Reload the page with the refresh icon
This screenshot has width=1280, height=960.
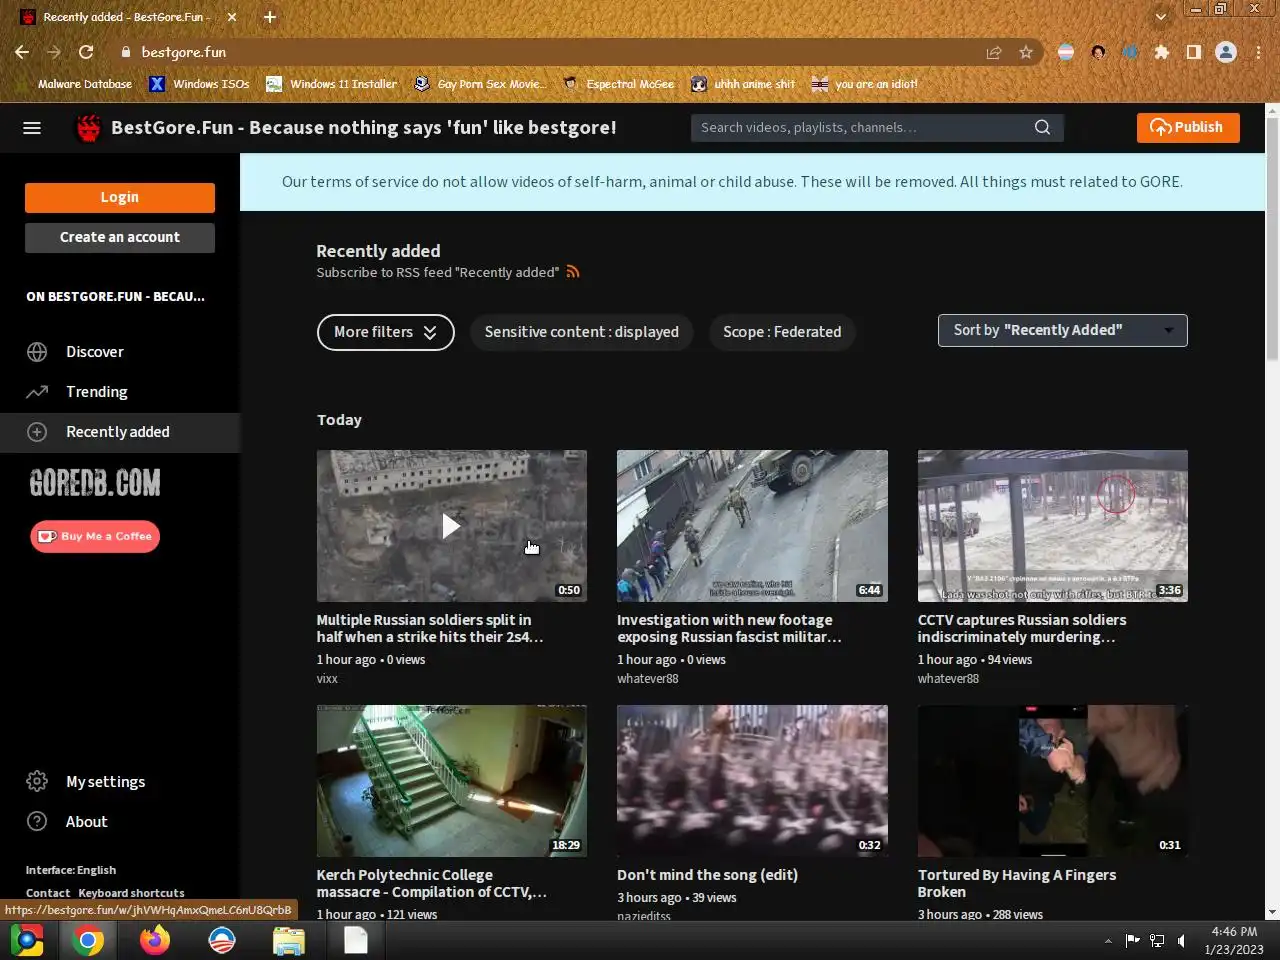86,52
